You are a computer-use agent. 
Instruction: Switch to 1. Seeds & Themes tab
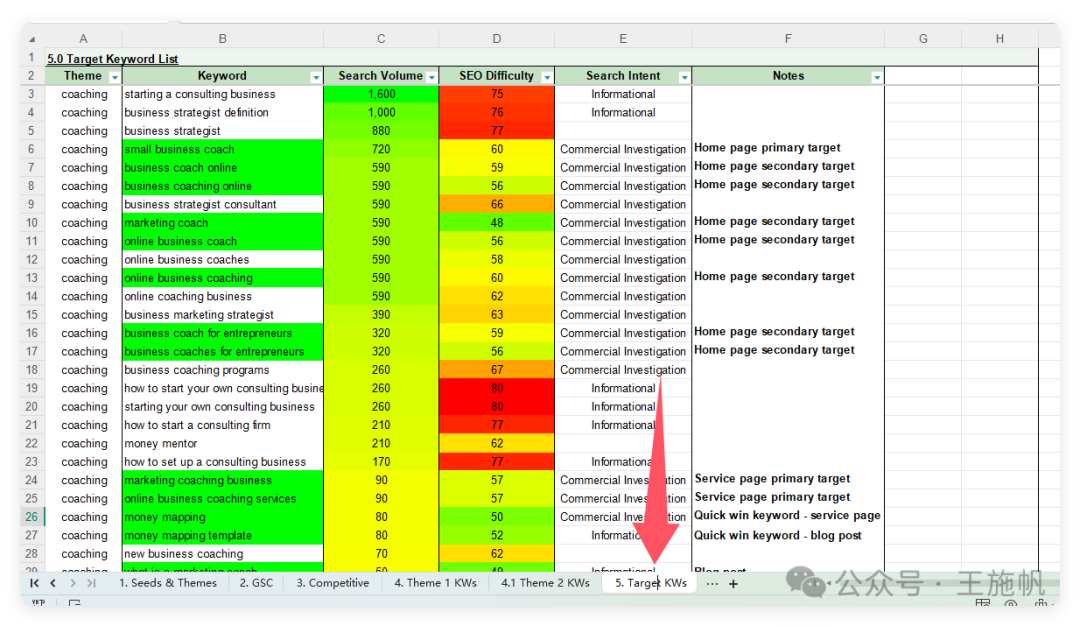167,583
